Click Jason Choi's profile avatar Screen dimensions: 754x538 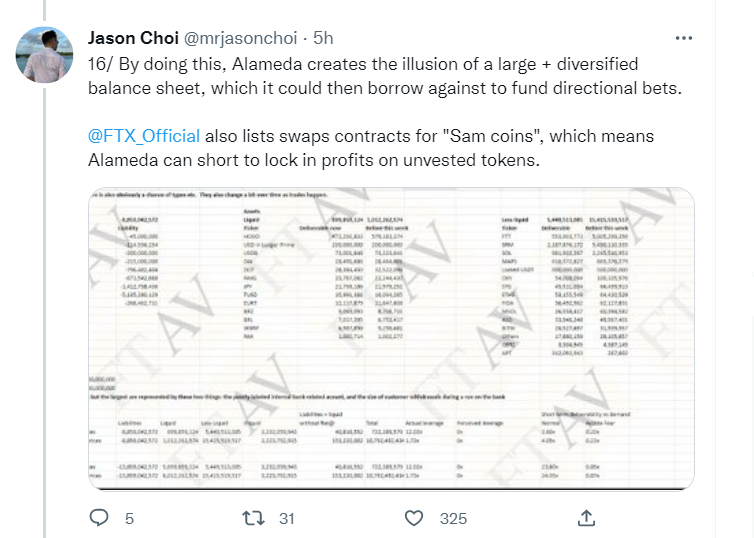click(43, 54)
